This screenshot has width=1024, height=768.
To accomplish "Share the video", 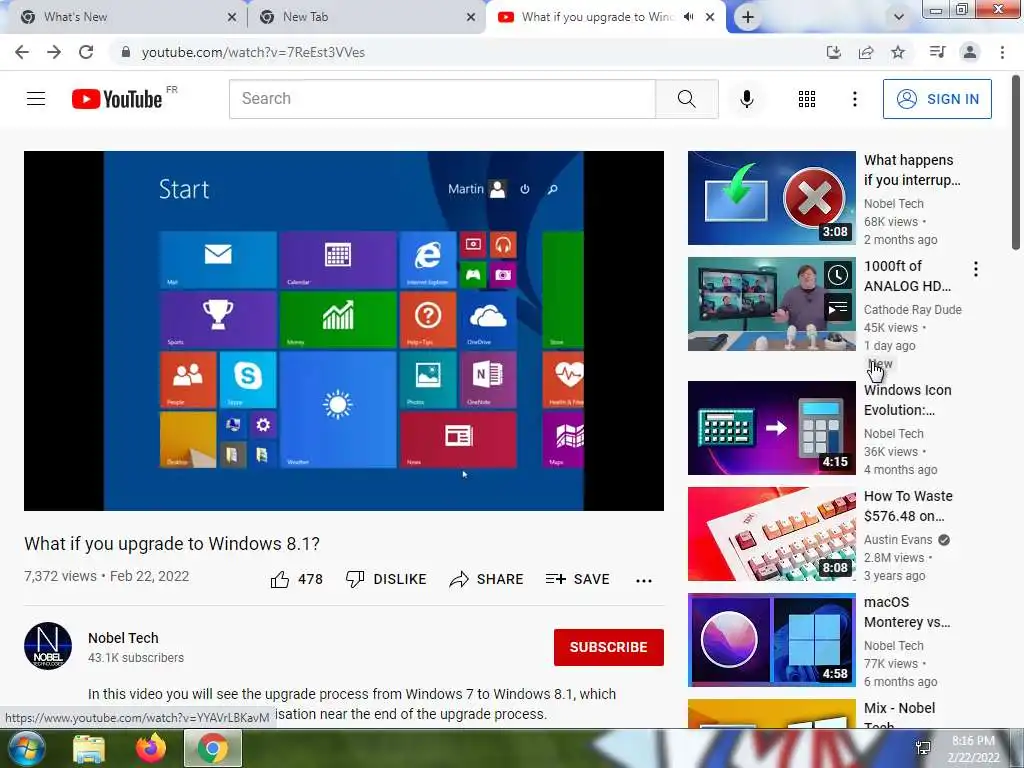I will click(487, 579).
